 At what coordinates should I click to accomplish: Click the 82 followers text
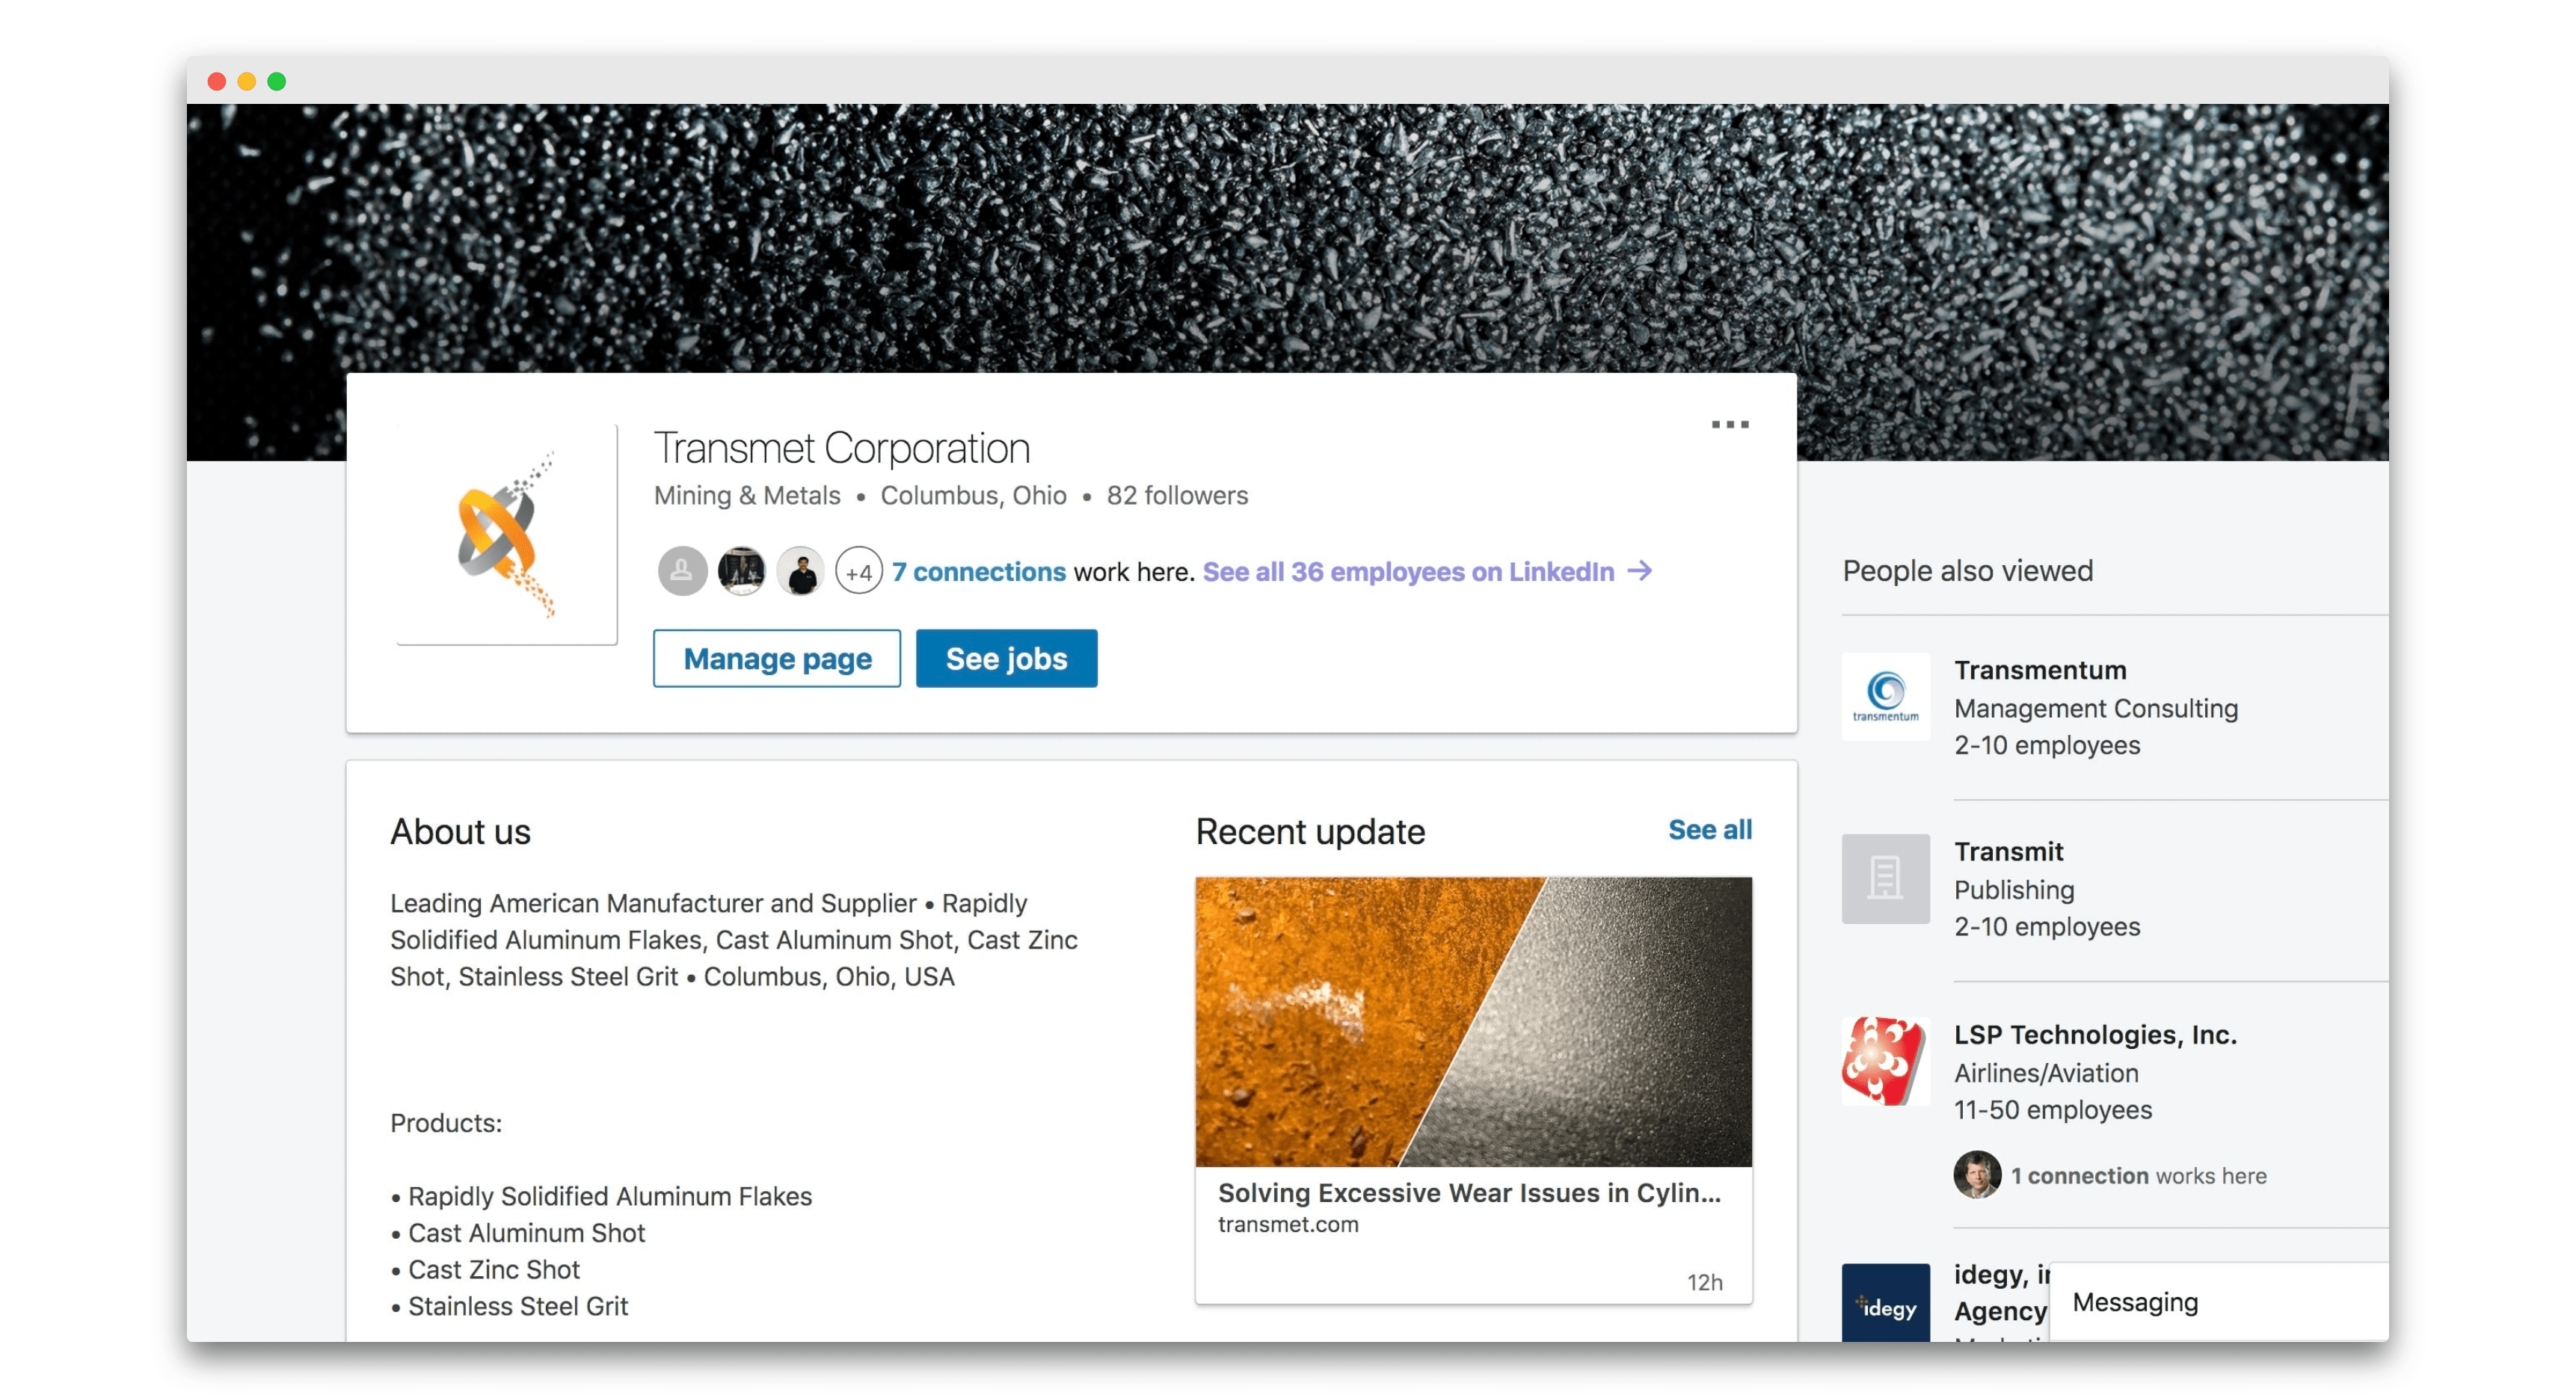tap(1177, 496)
